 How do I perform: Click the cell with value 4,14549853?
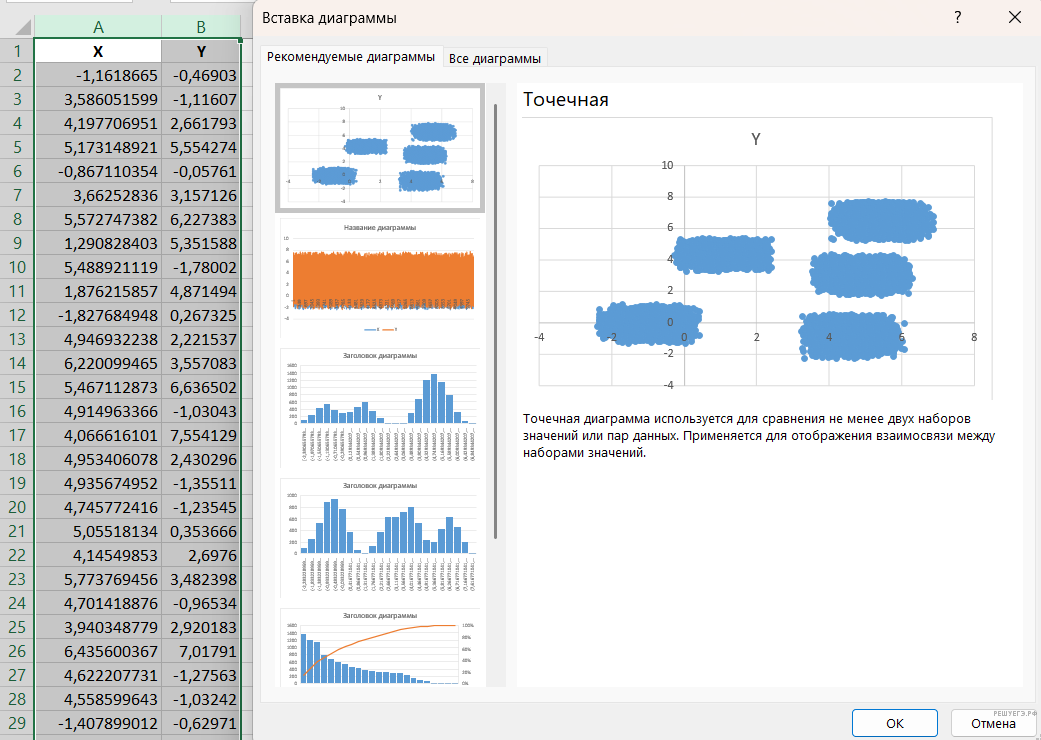pos(98,555)
